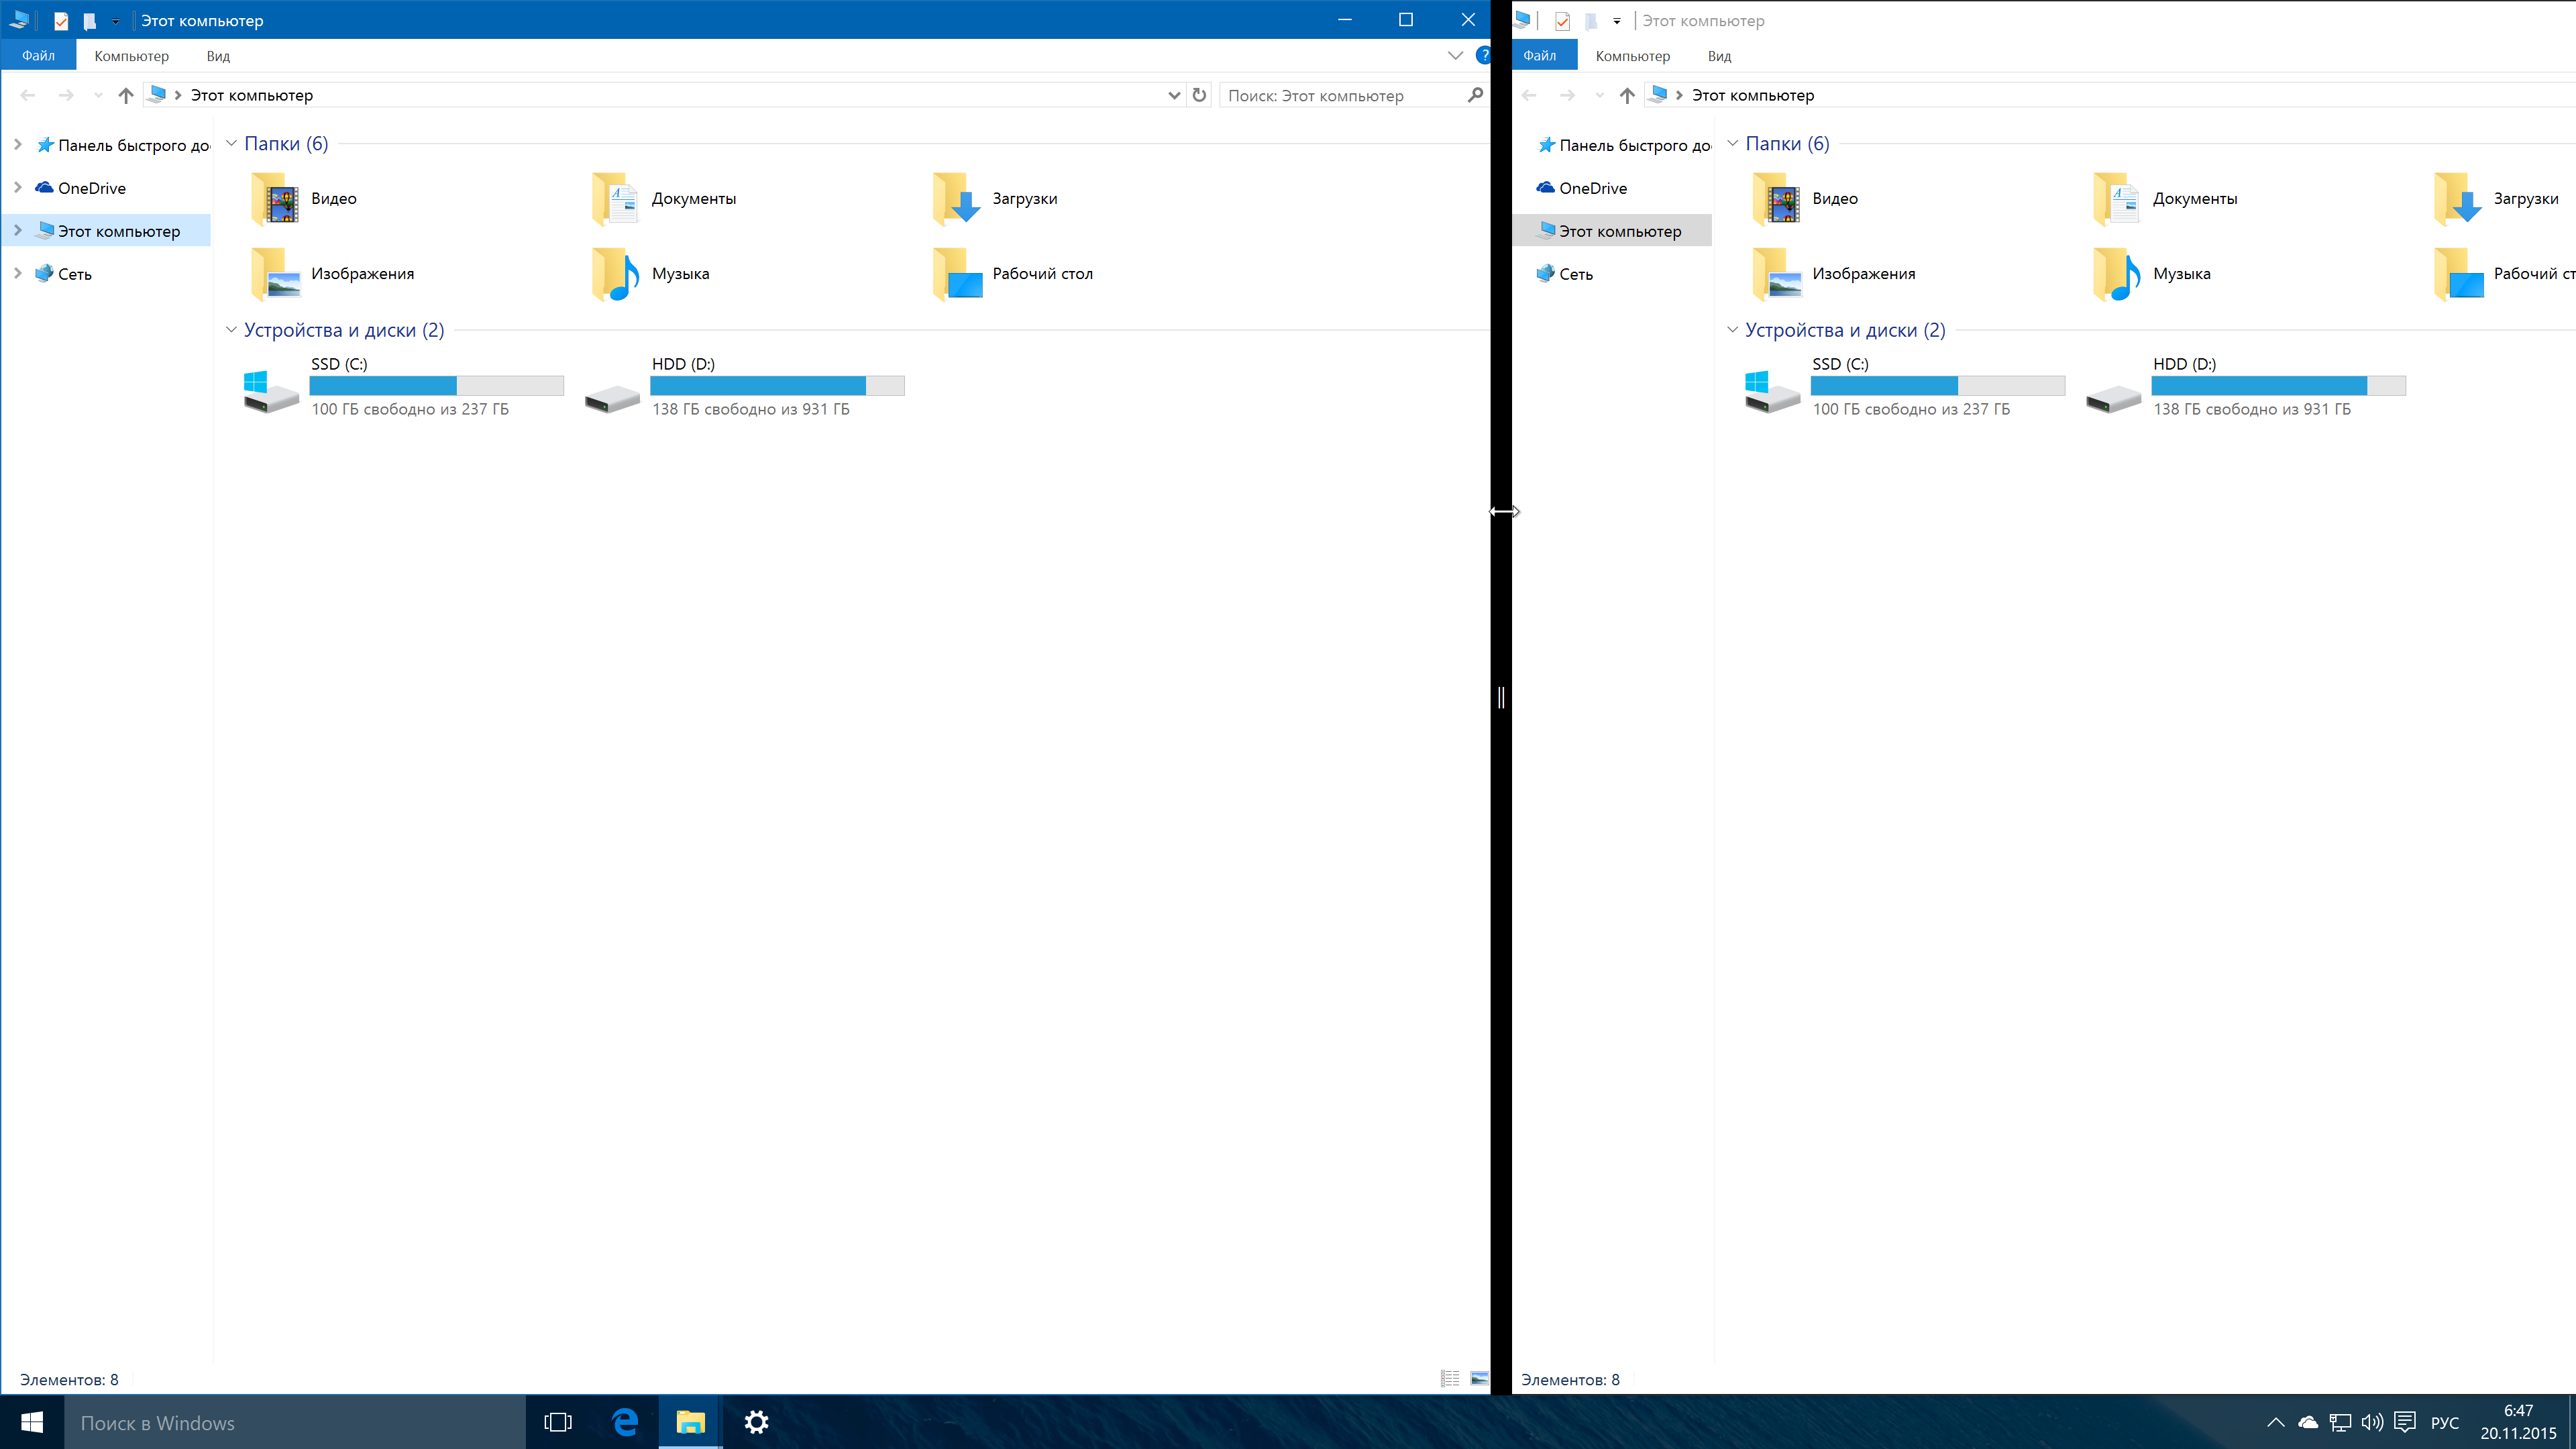Open the address bar history dropdown
Viewport: 2576px width, 1449px height.
click(1174, 95)
